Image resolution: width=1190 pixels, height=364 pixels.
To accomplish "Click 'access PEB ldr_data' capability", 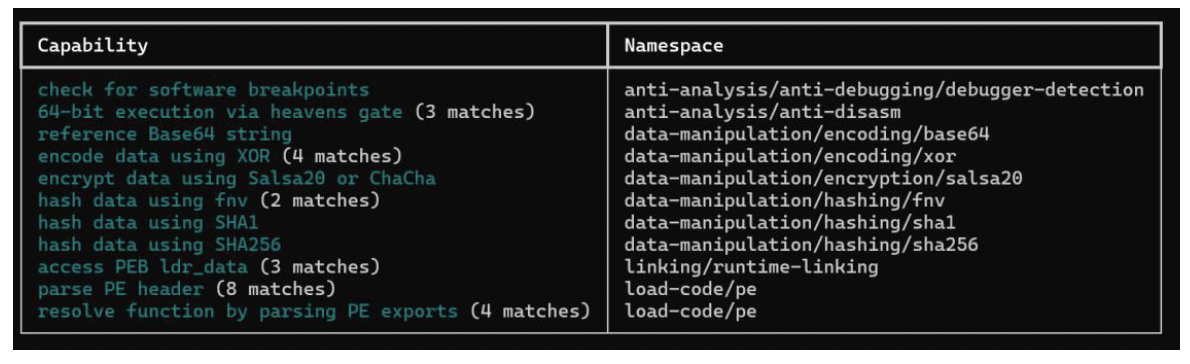I will 143,267.
